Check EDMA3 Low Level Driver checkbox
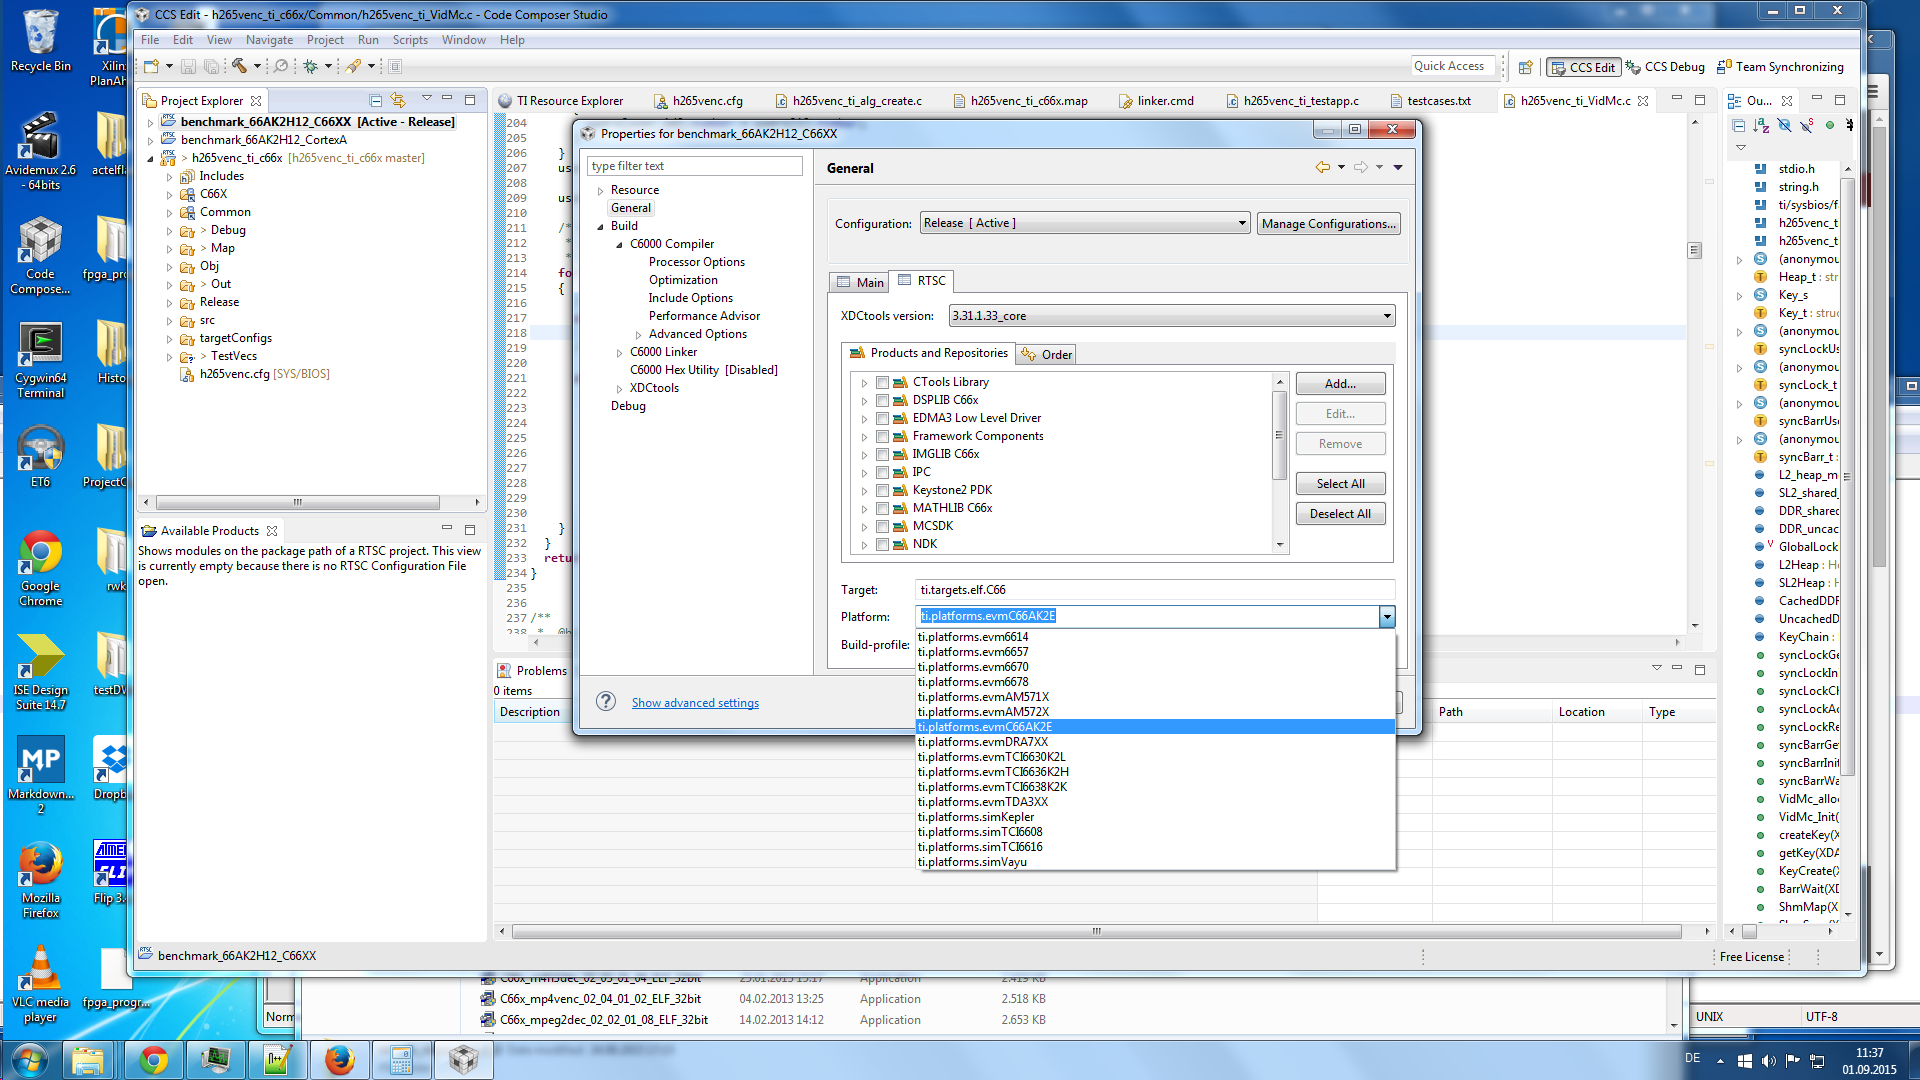This screenshot has width=1920, height=1080. click(x=882, y=418)
